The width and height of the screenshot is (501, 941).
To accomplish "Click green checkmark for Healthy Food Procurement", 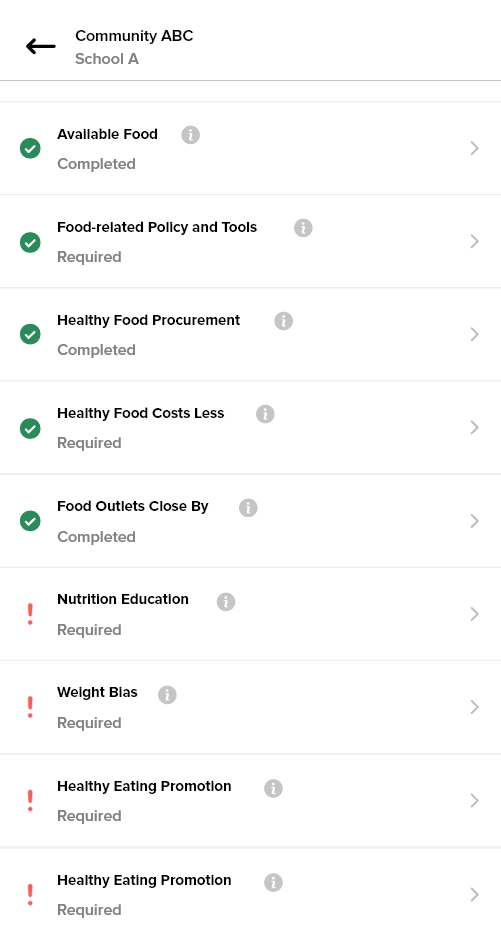I will pos(30,334).
